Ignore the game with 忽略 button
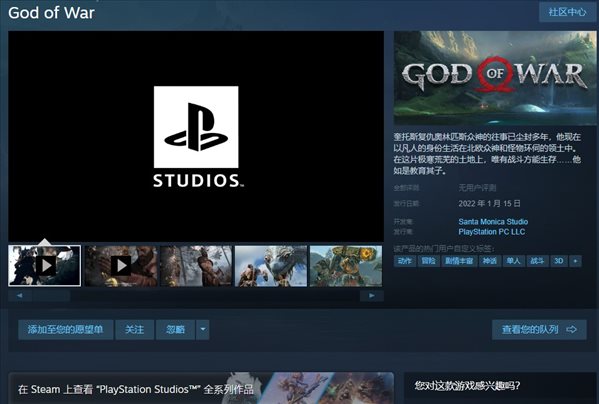 (176, 330)
